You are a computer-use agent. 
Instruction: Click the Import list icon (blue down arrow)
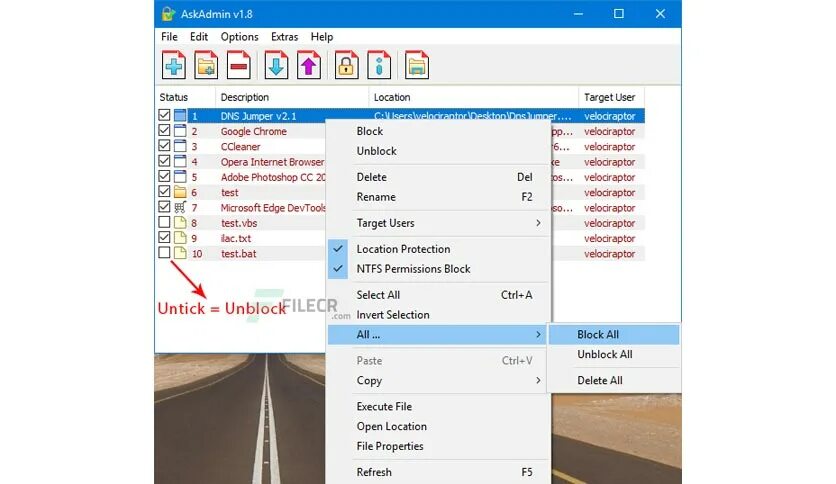pyautogui.click(x=276, y=66)
